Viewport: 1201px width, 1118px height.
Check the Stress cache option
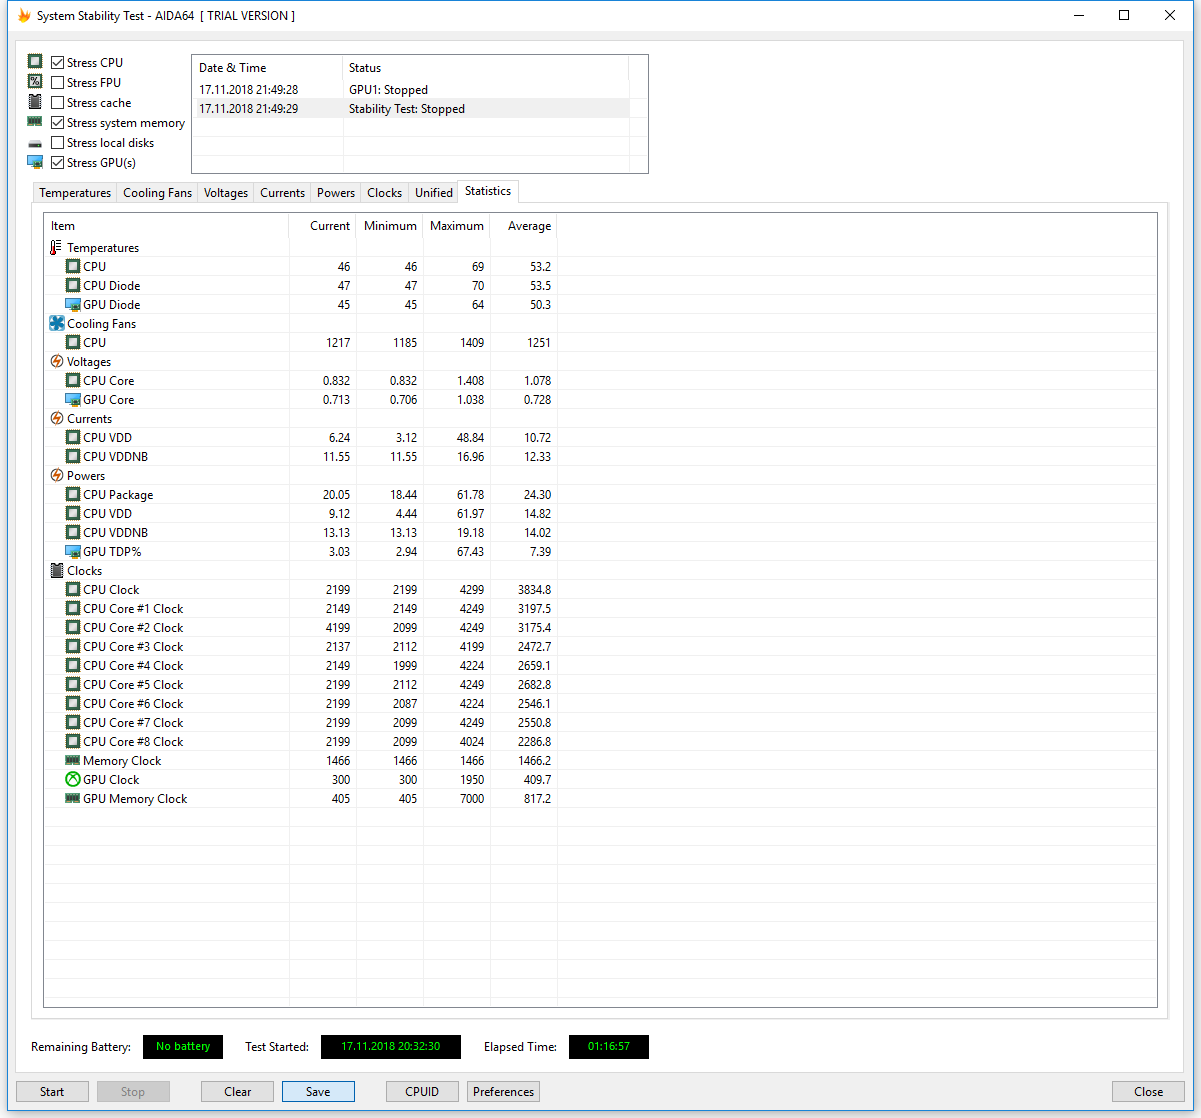58,102
